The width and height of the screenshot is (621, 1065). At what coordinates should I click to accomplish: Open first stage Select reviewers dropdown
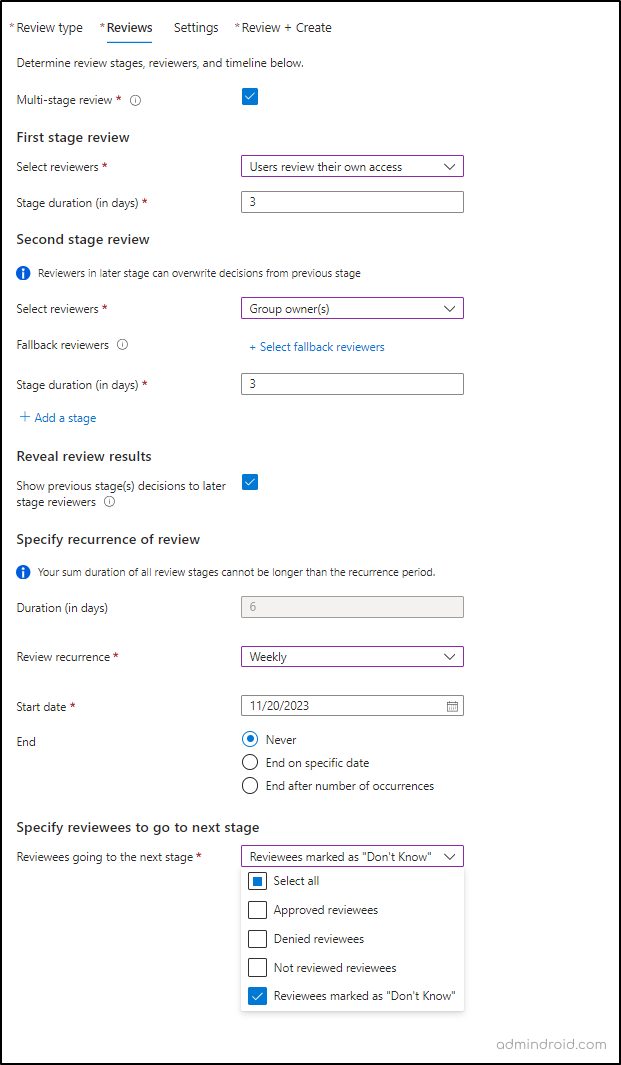click(x=352, y=167)
